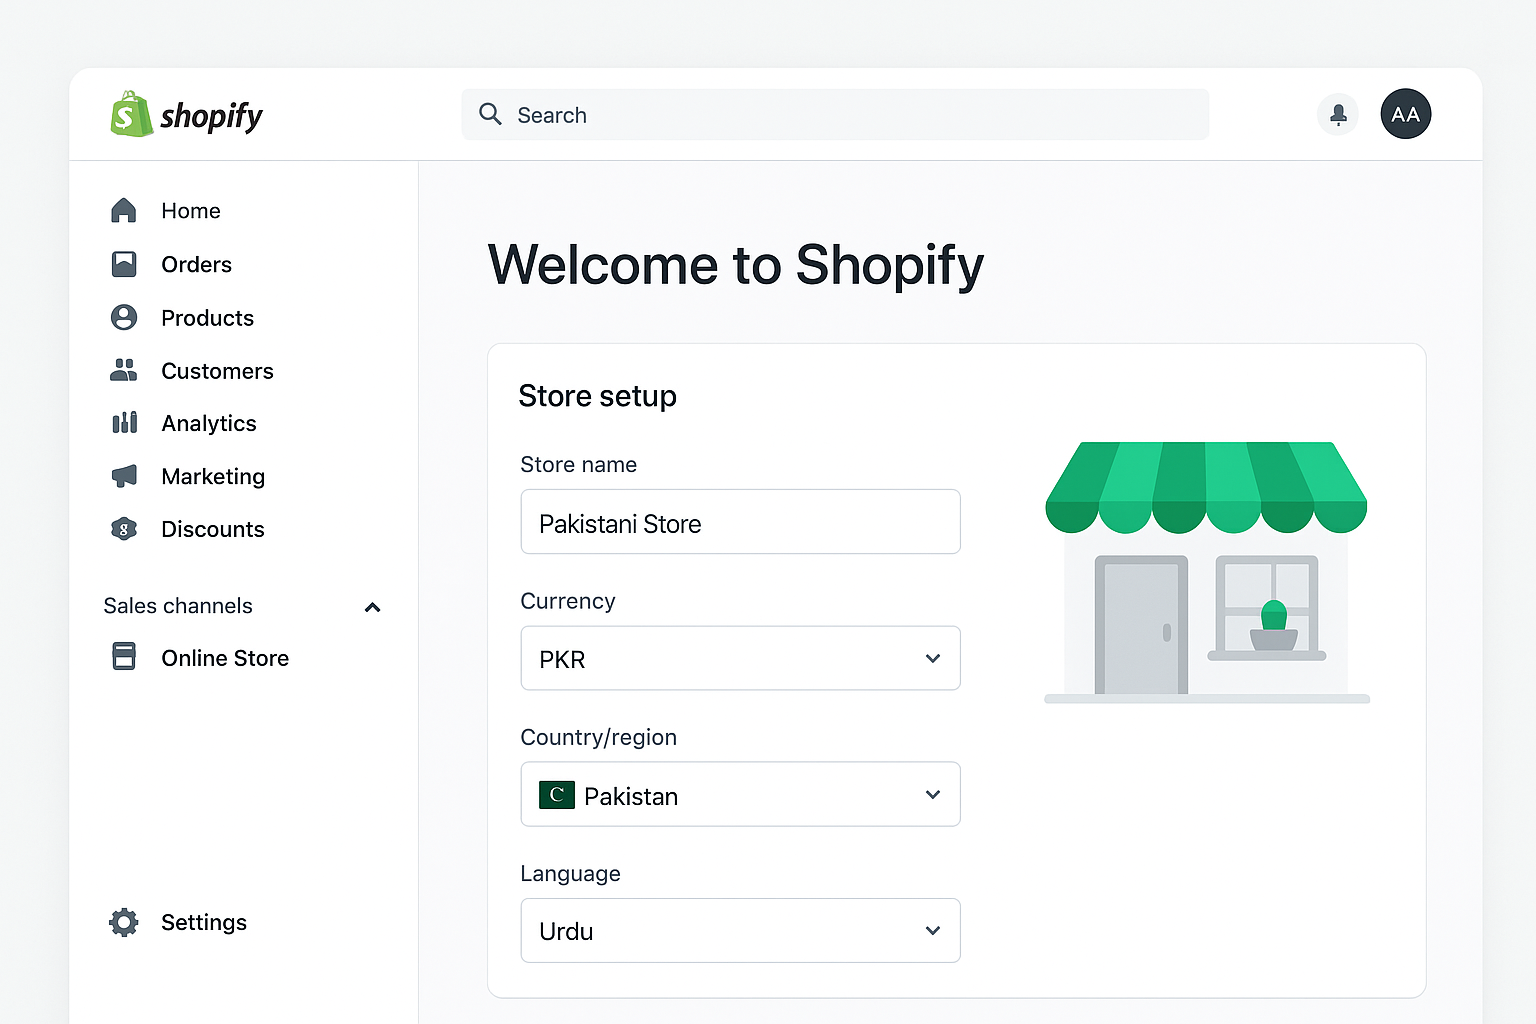
Task: Click the storefront illustration
Action: 1206,573
